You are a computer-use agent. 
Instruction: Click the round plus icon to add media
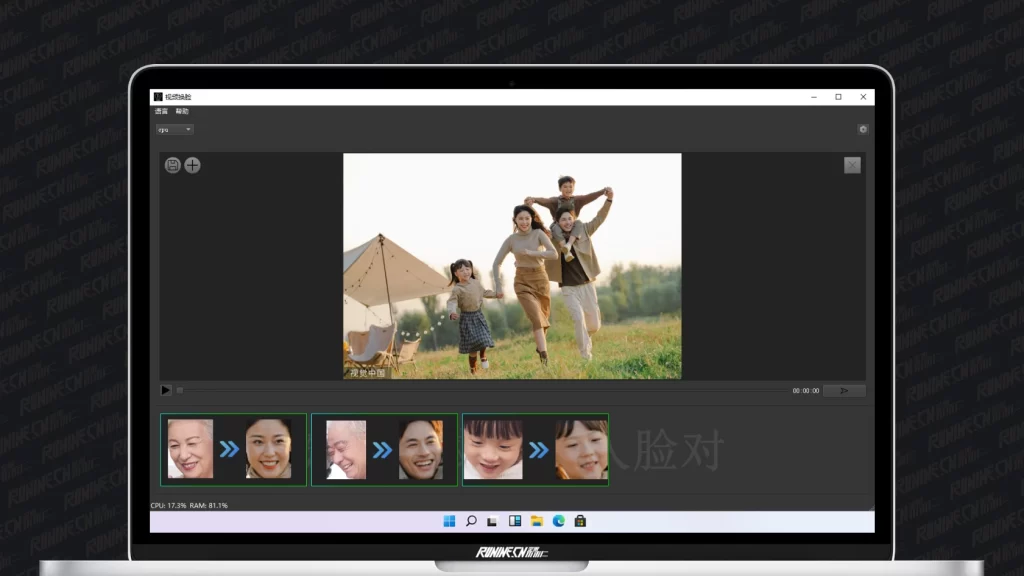pyautogui.click(x=192, y=165)
